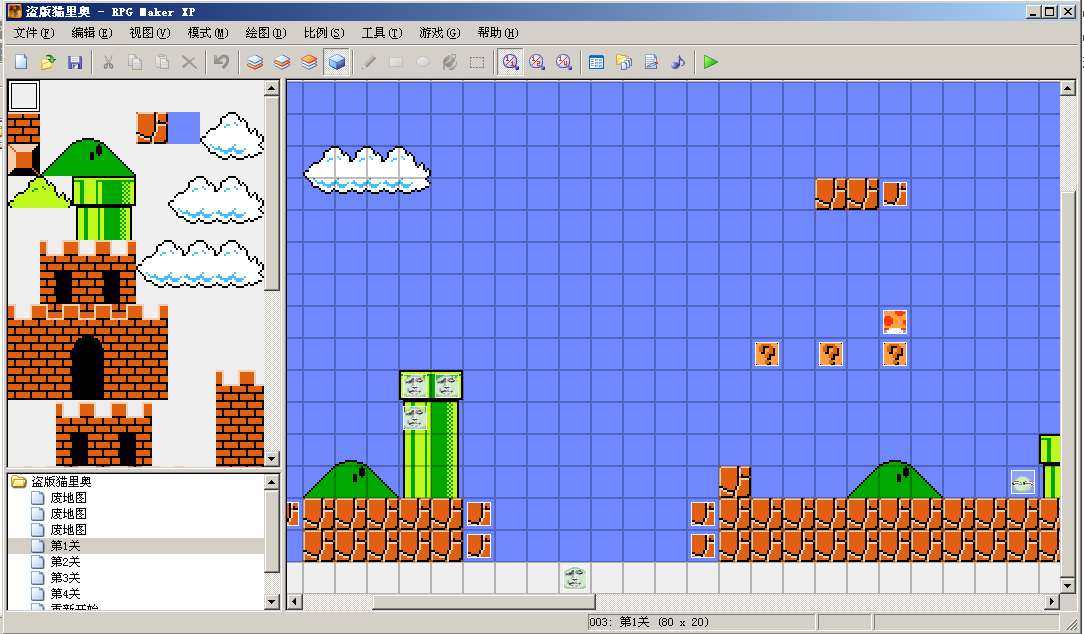The image size is (1084, 634).
Task: Select the 盗版猫里奥 root folder in map tree
Action: tap(61, 481)
